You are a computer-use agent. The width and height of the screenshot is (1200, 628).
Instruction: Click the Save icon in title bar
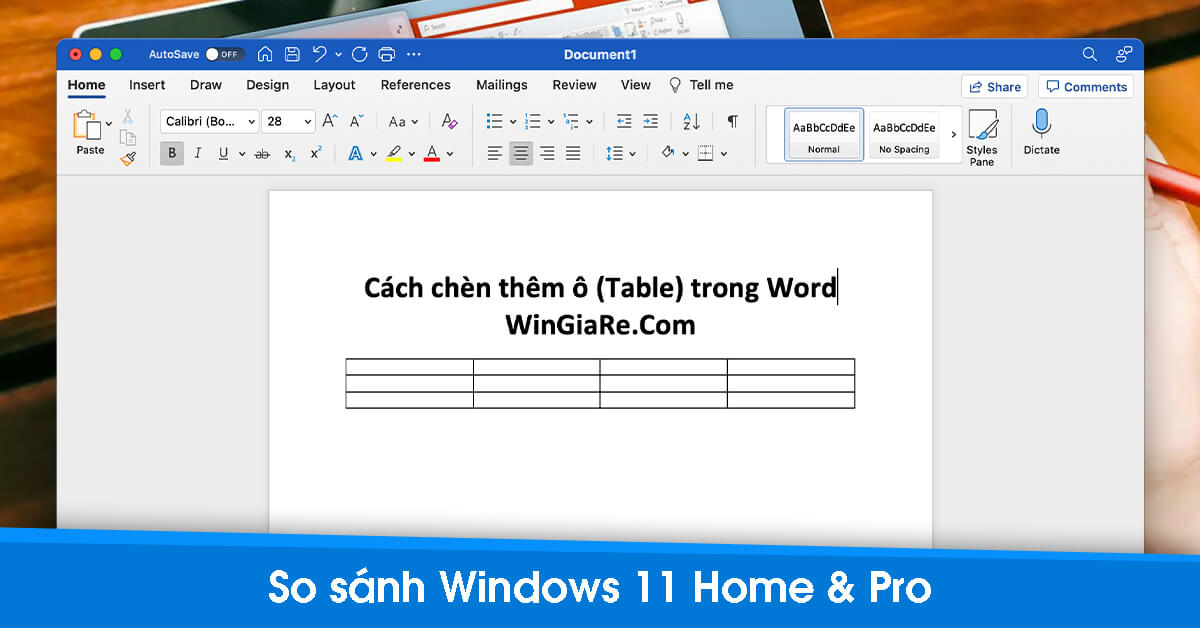292,54
